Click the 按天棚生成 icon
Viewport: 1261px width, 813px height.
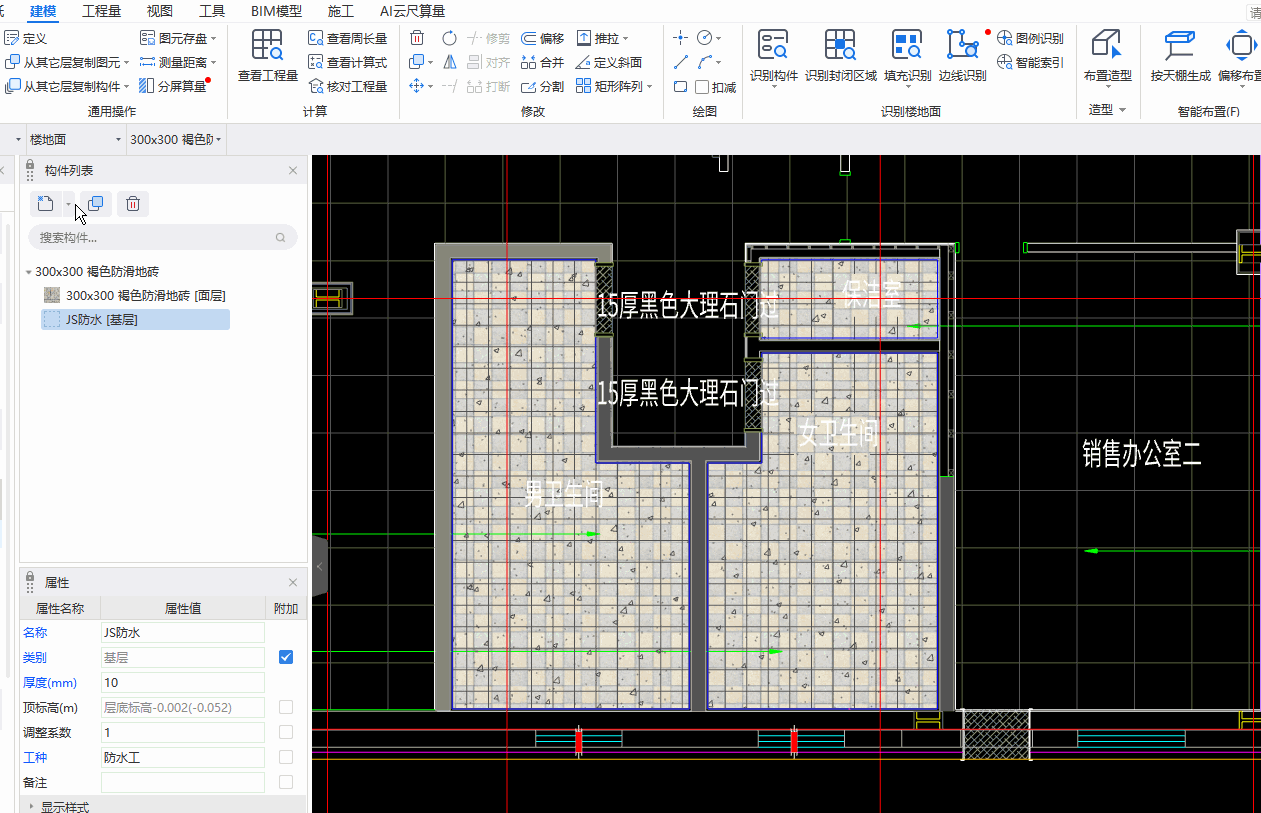pos(1180,56)
